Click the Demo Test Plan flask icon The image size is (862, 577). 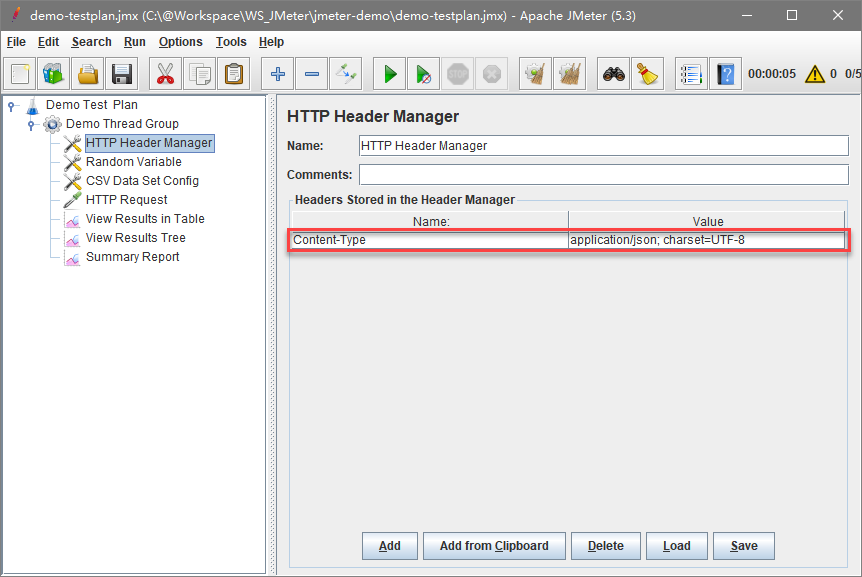[32, 105]
